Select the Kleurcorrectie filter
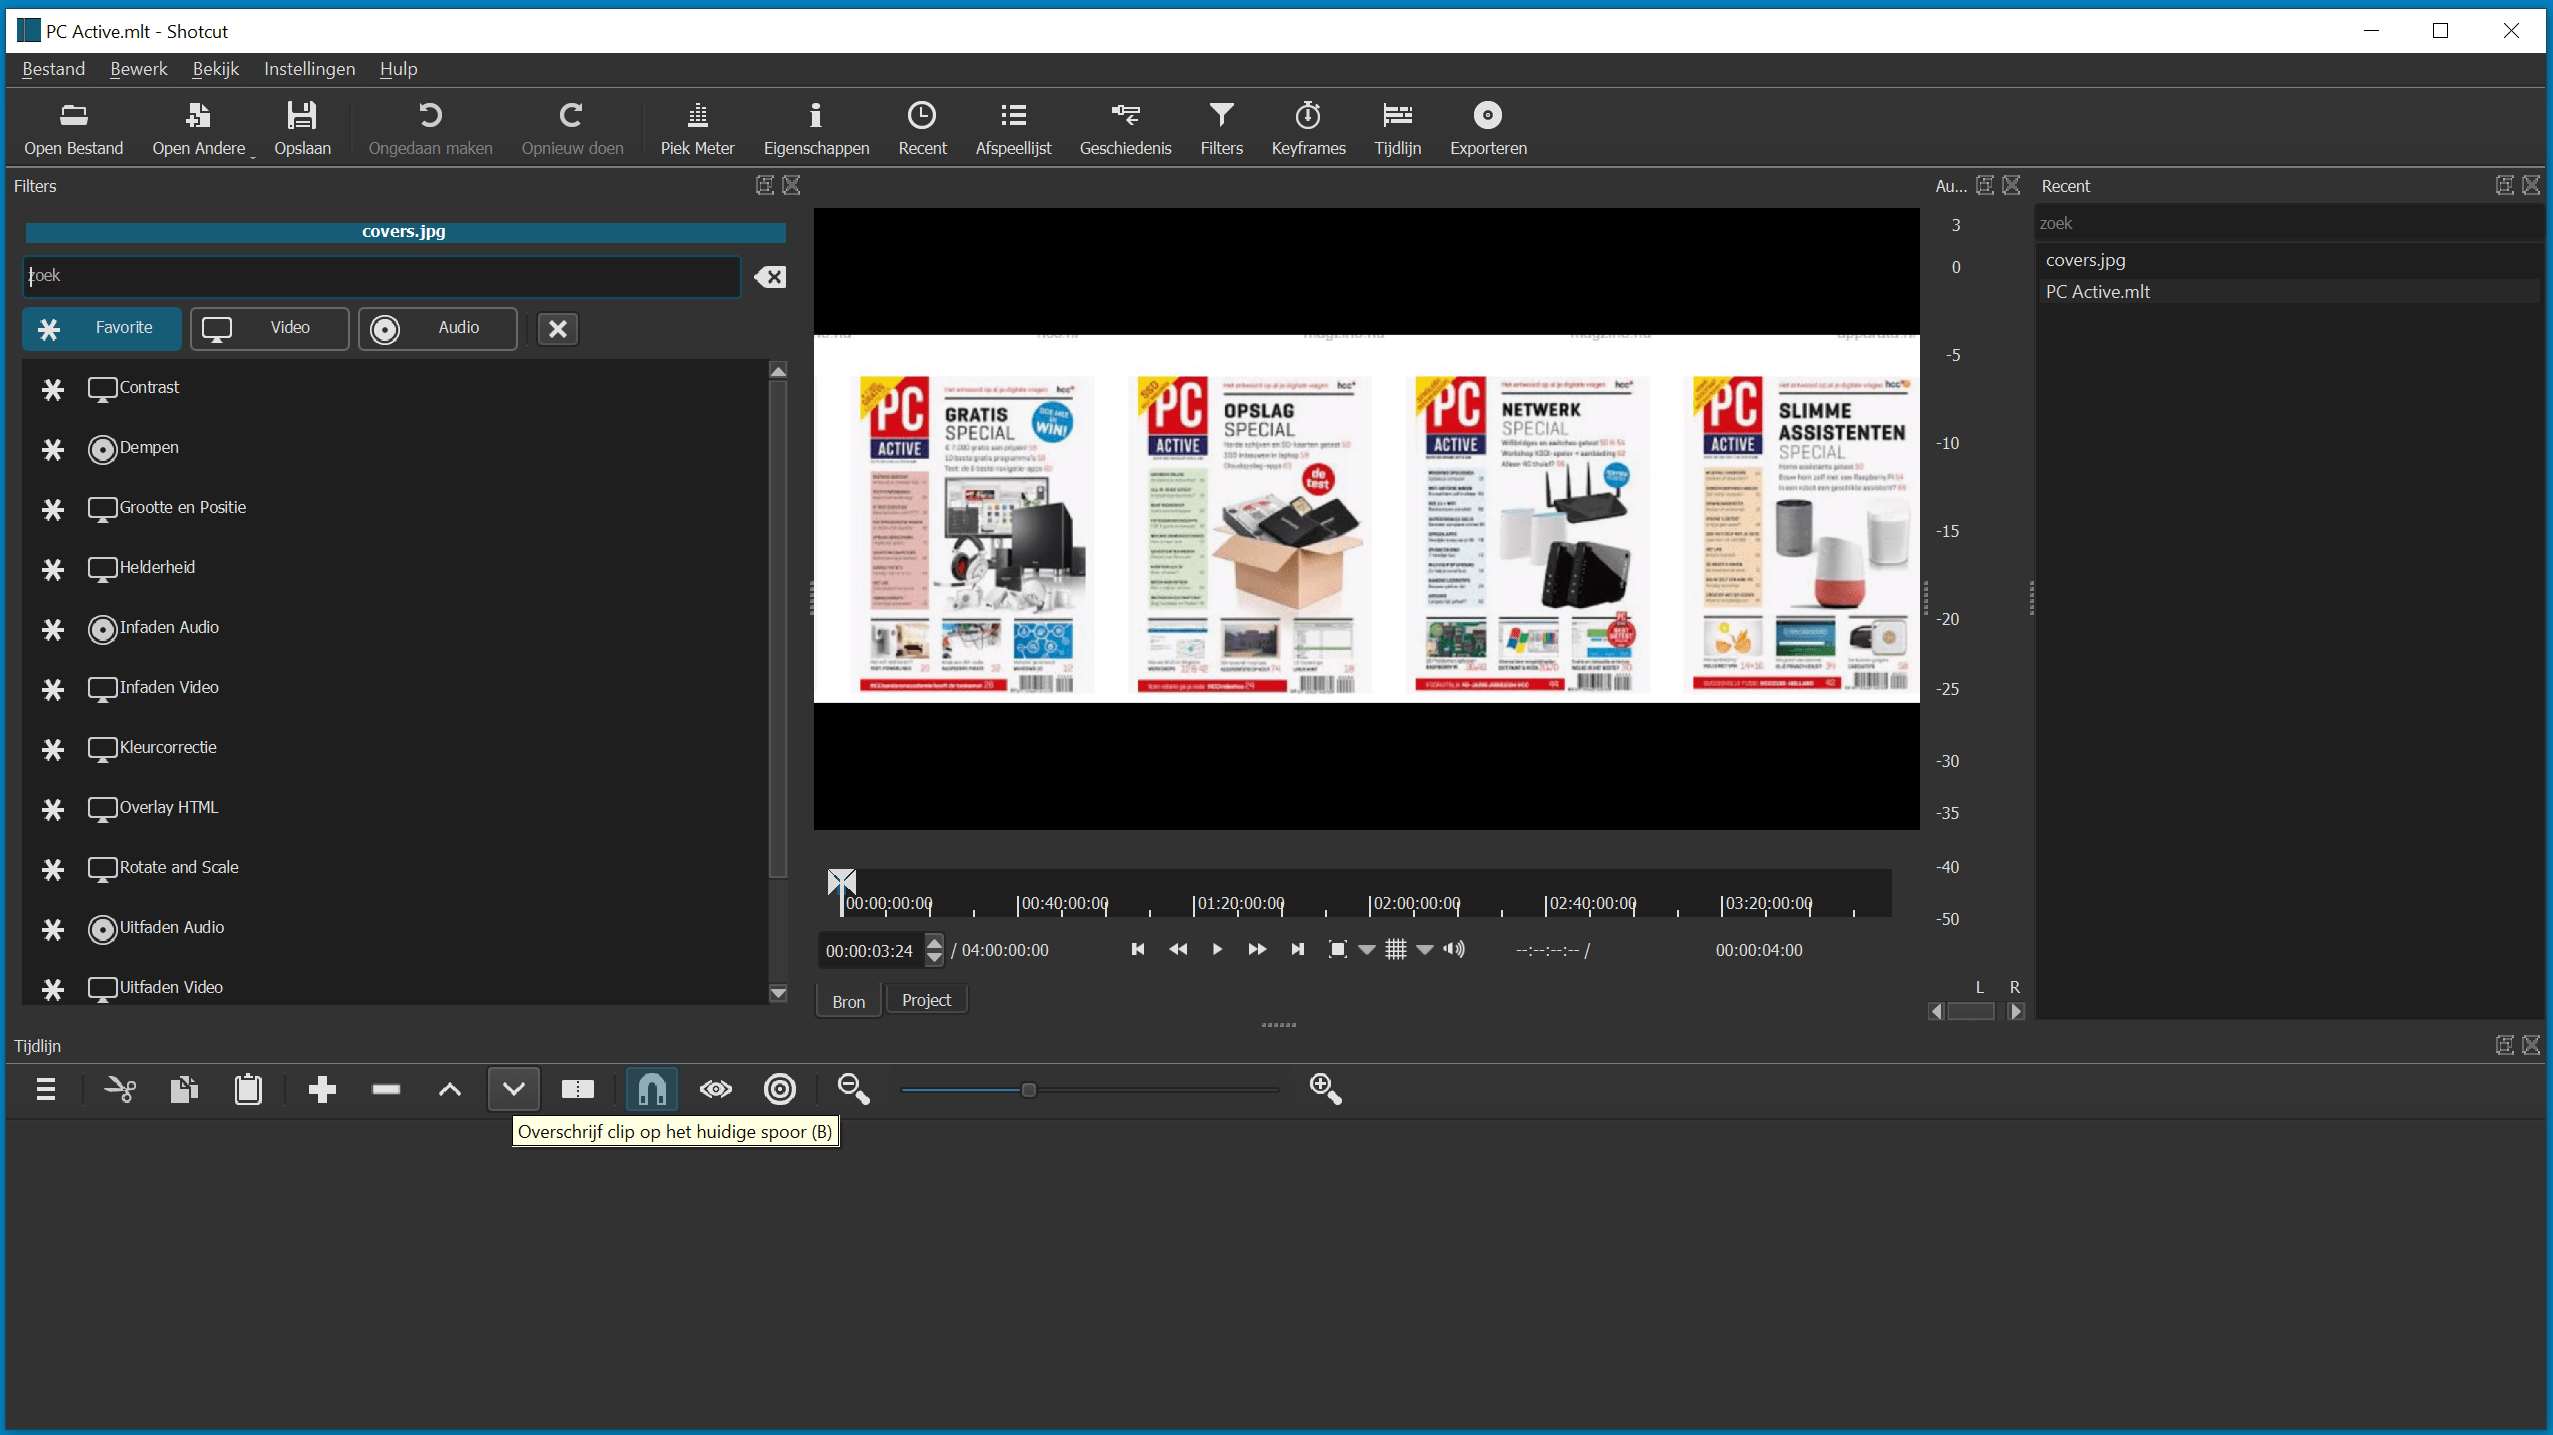Viewport: 2553px width, 1435px height. [x=168, y=748]
